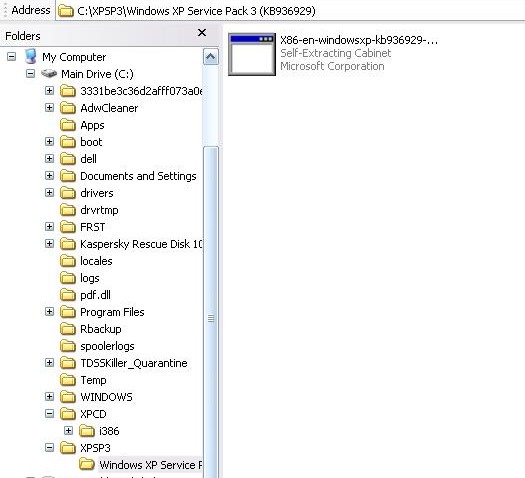
Task: Expand the i386 subfolder node
Action: [68, 431]
